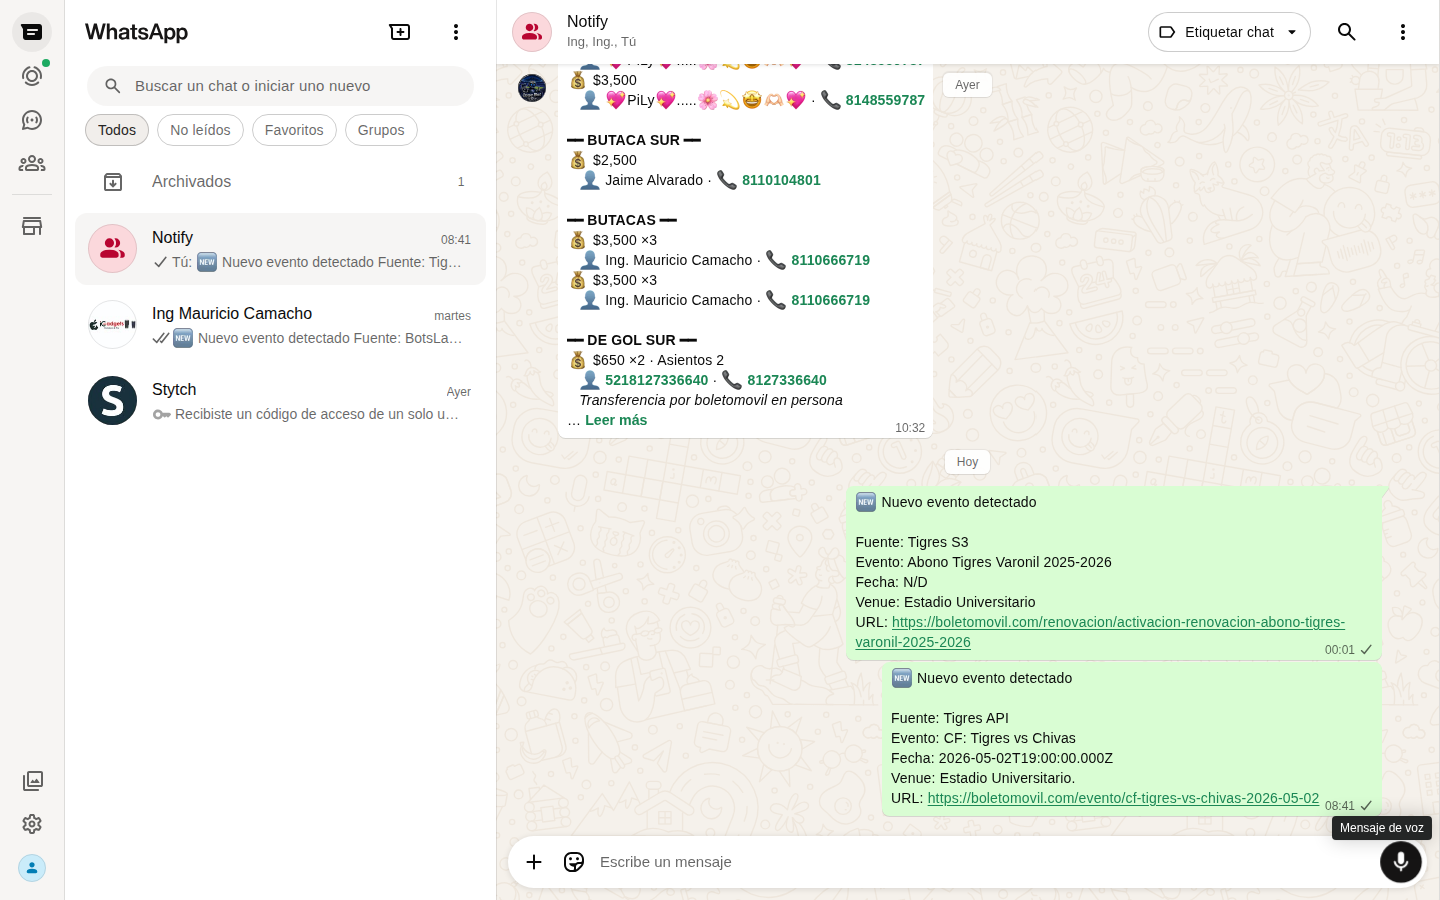Filter chats by No leídos
The height and width of the screenshot is (900, 1440).
(200, 130)
